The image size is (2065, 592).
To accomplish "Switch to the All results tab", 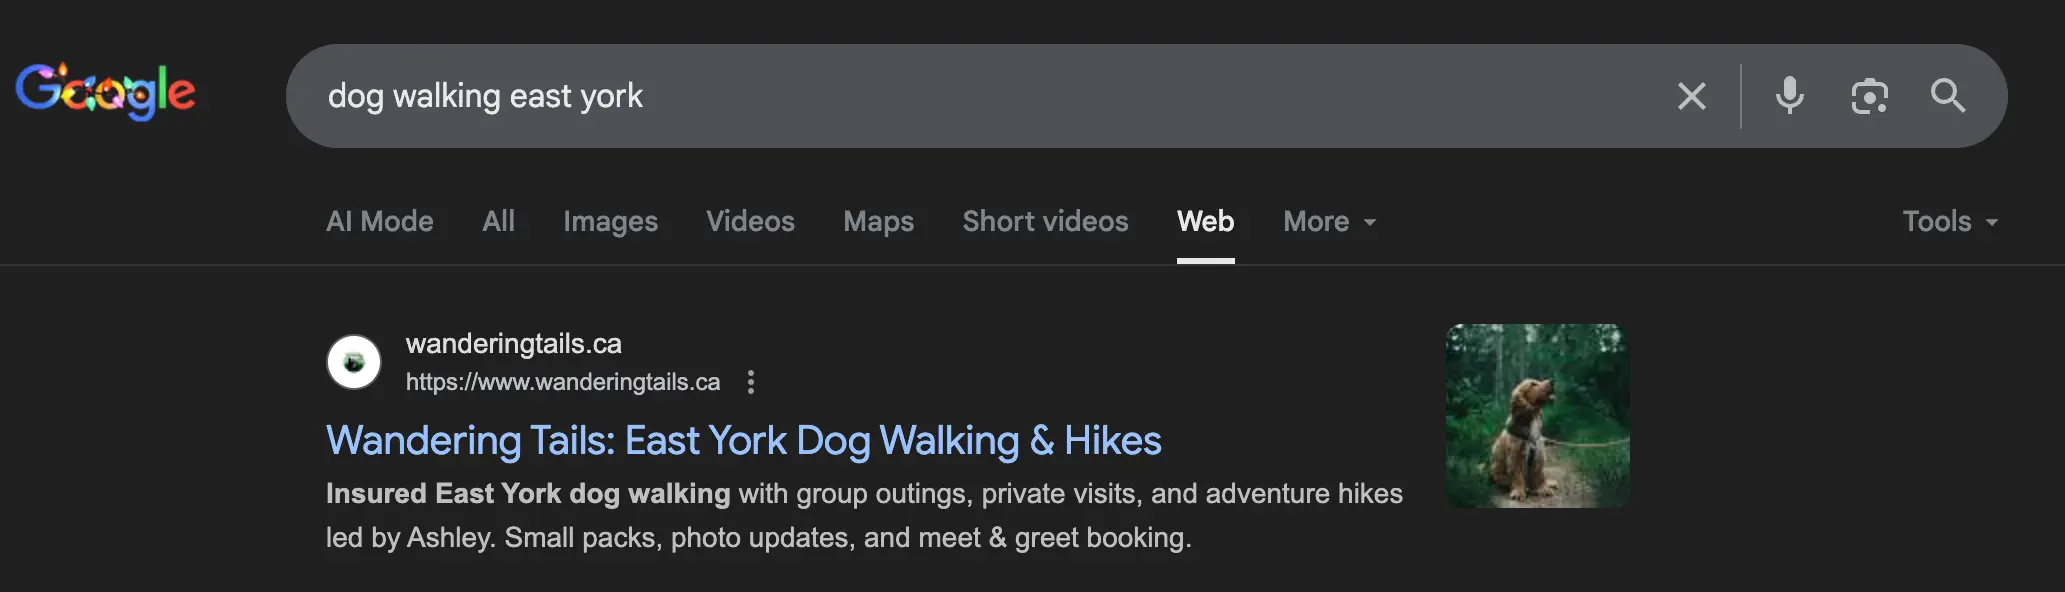I will coord(498,221).
